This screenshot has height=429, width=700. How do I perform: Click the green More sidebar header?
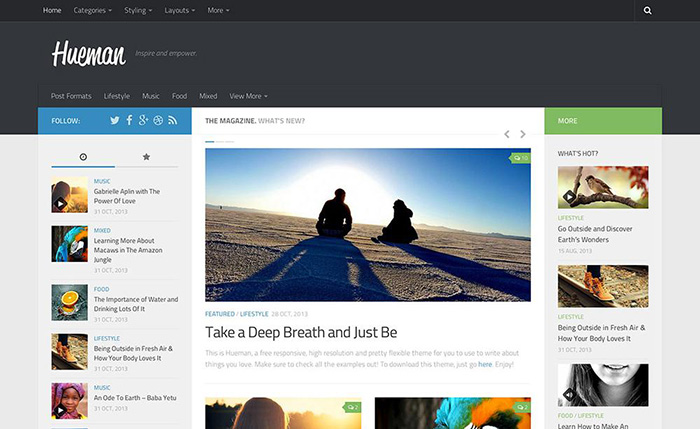click(603, 121)
